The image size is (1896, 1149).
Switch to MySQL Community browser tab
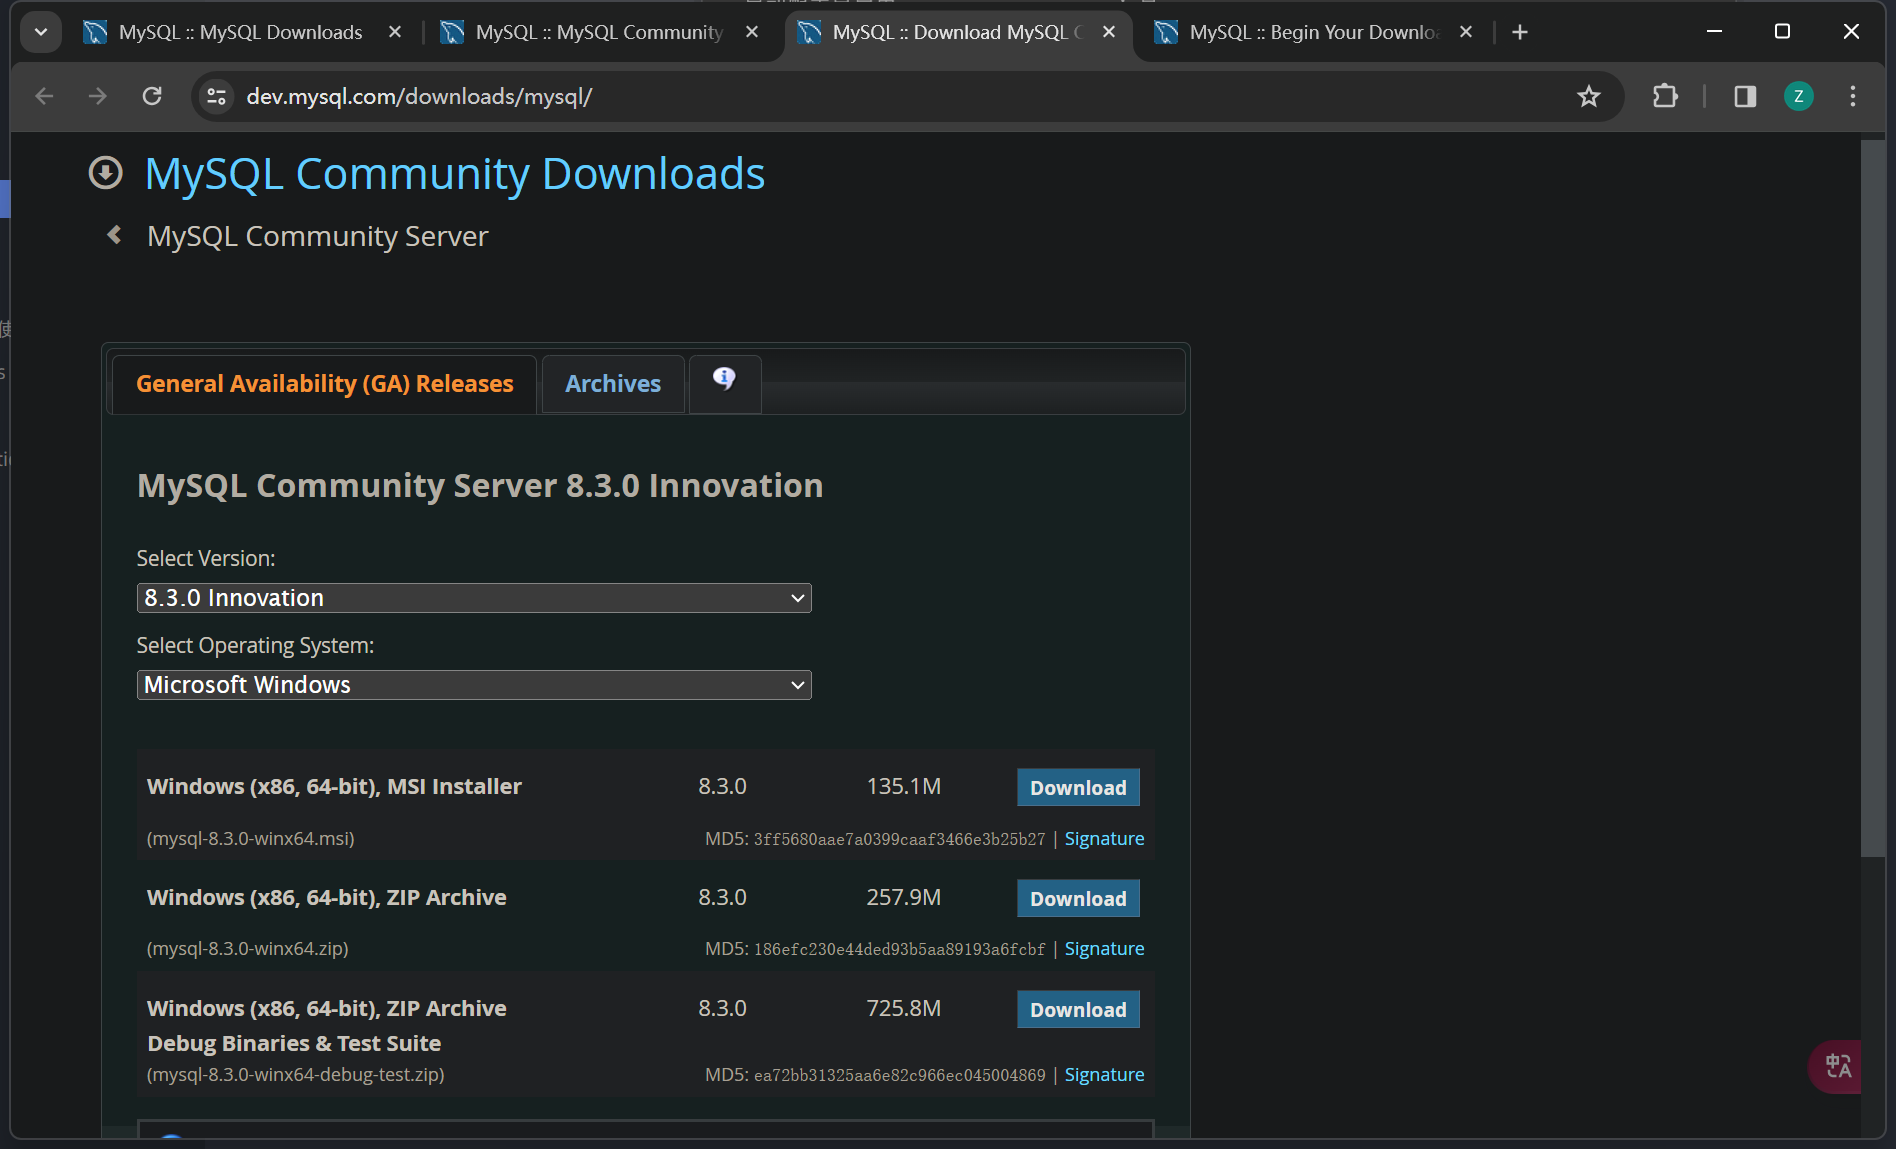(x=598, y=32)
